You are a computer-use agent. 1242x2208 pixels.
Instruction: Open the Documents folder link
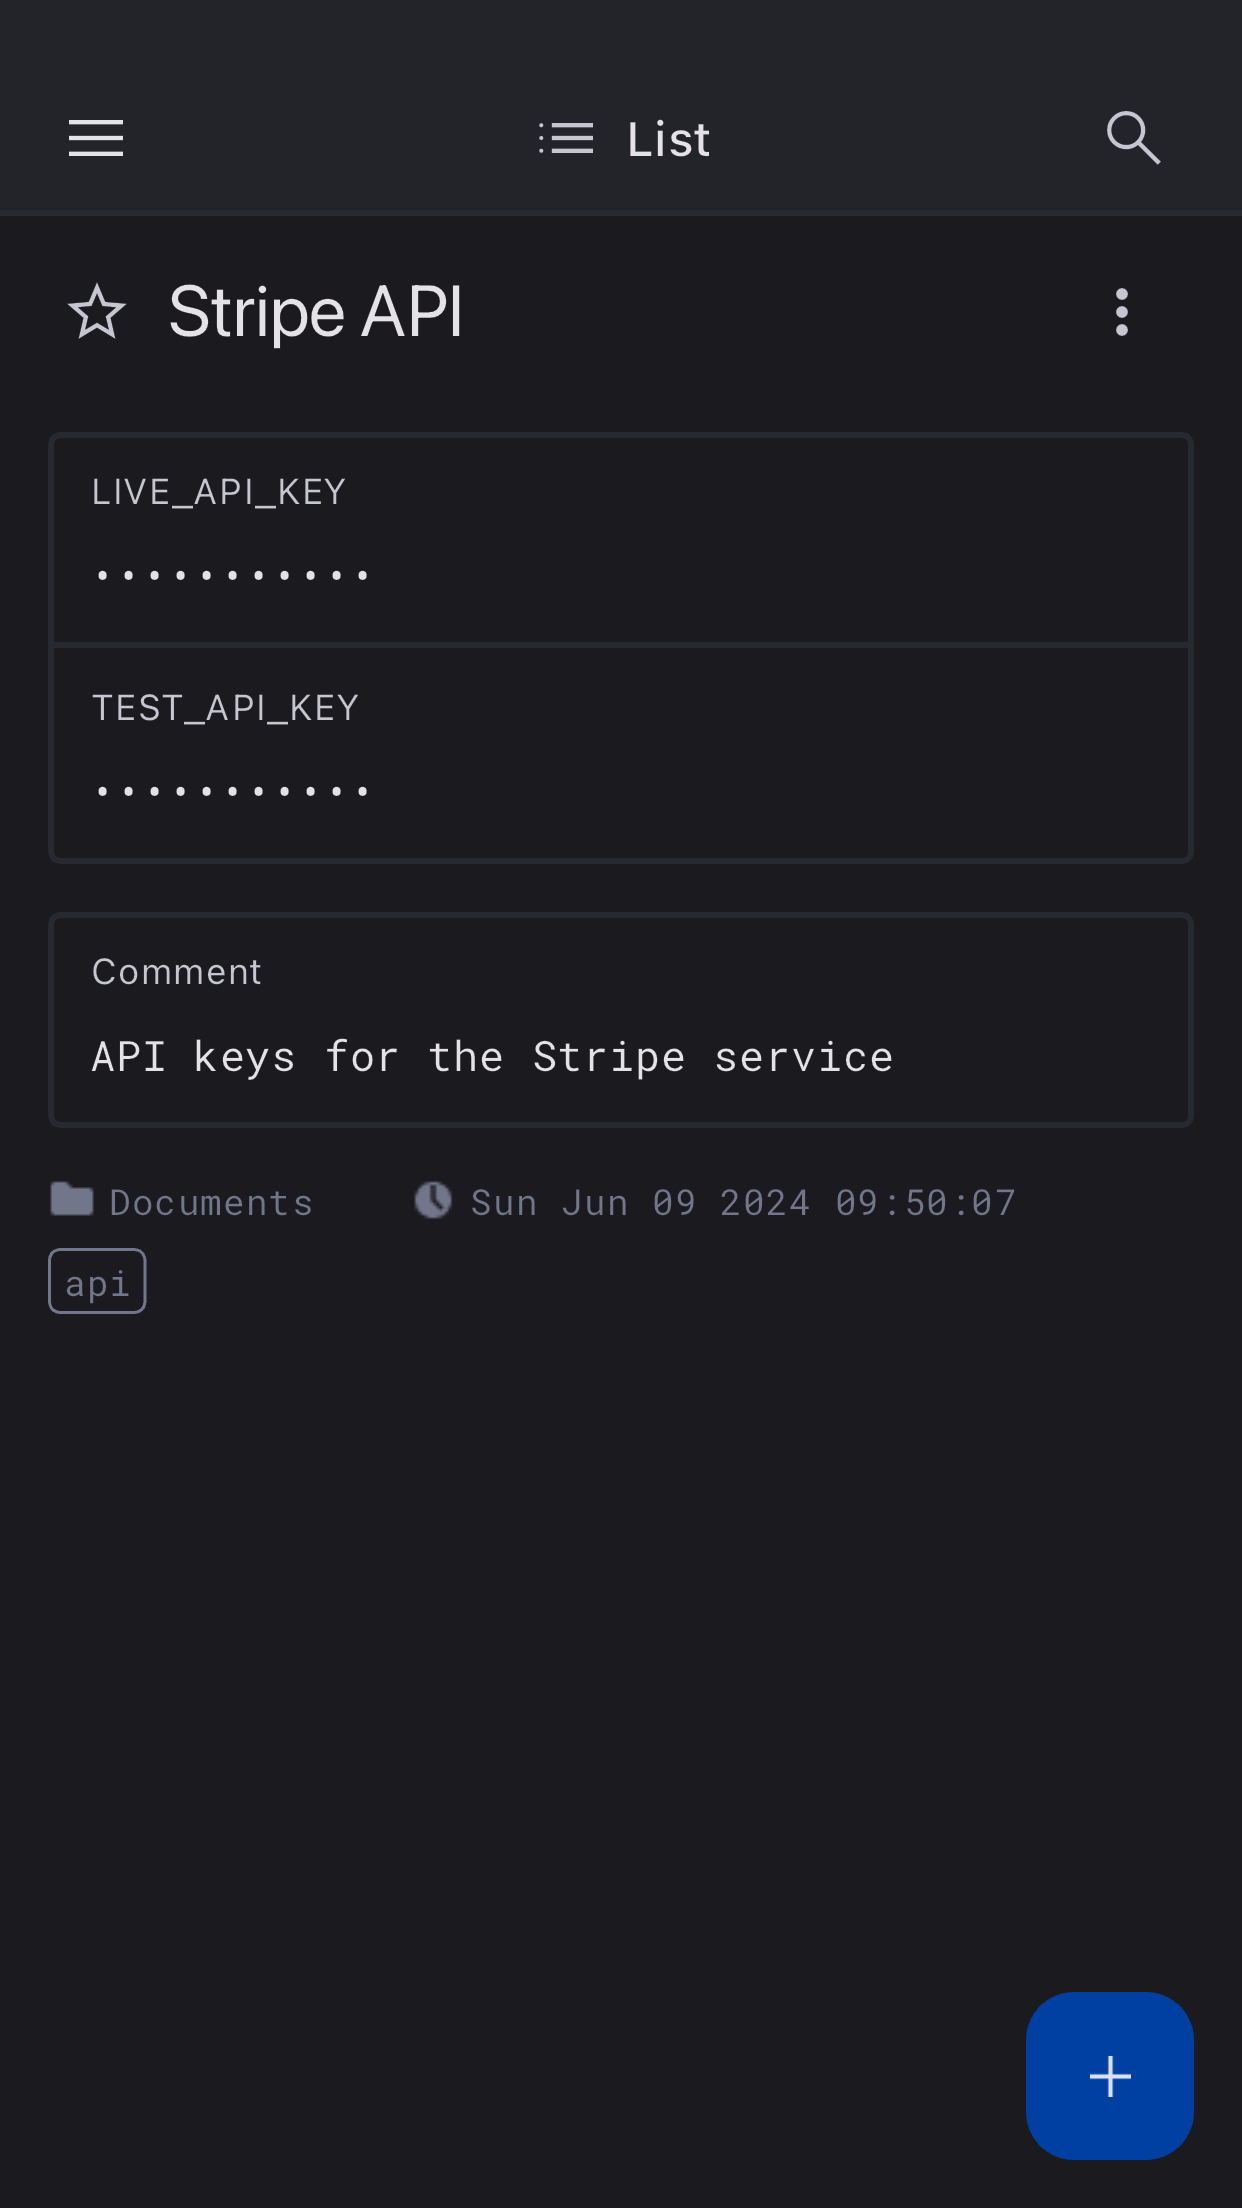pos(211,1202)
